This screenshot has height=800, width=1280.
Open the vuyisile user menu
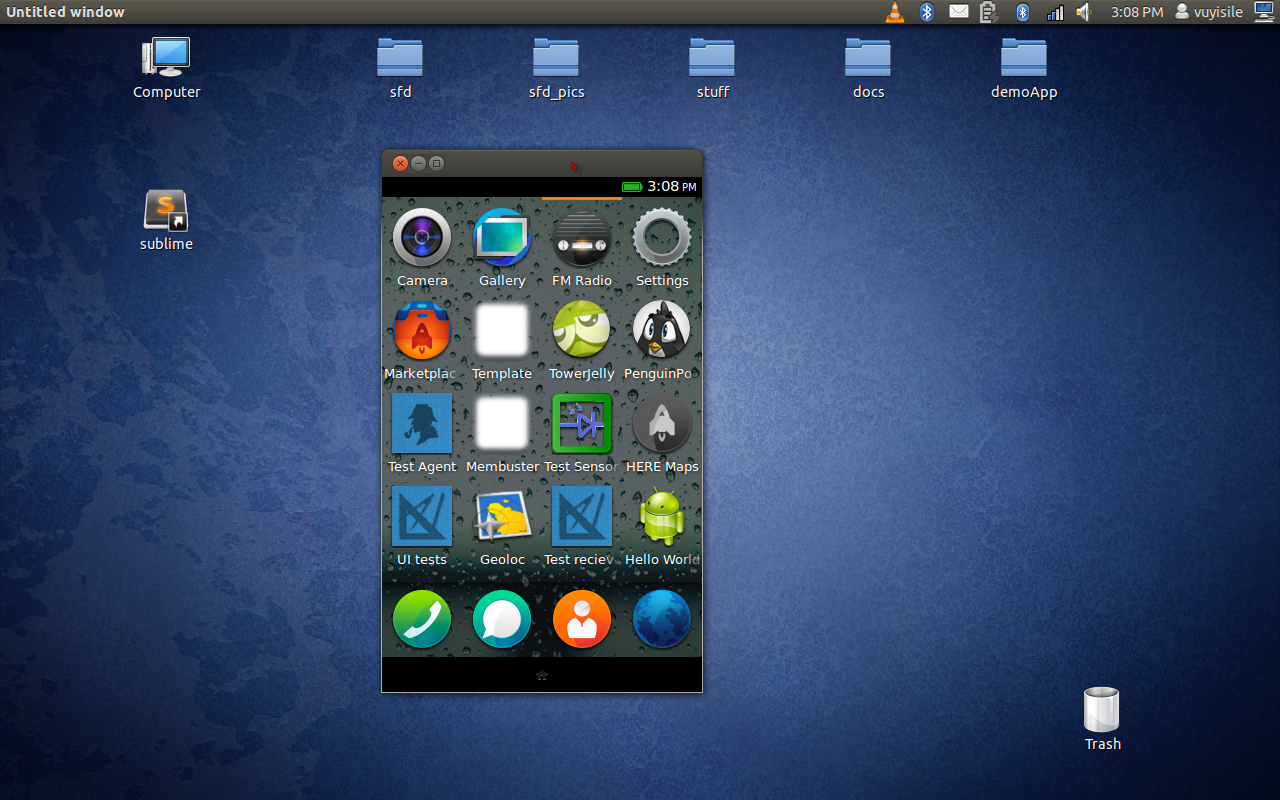[x=1209, y=12]
